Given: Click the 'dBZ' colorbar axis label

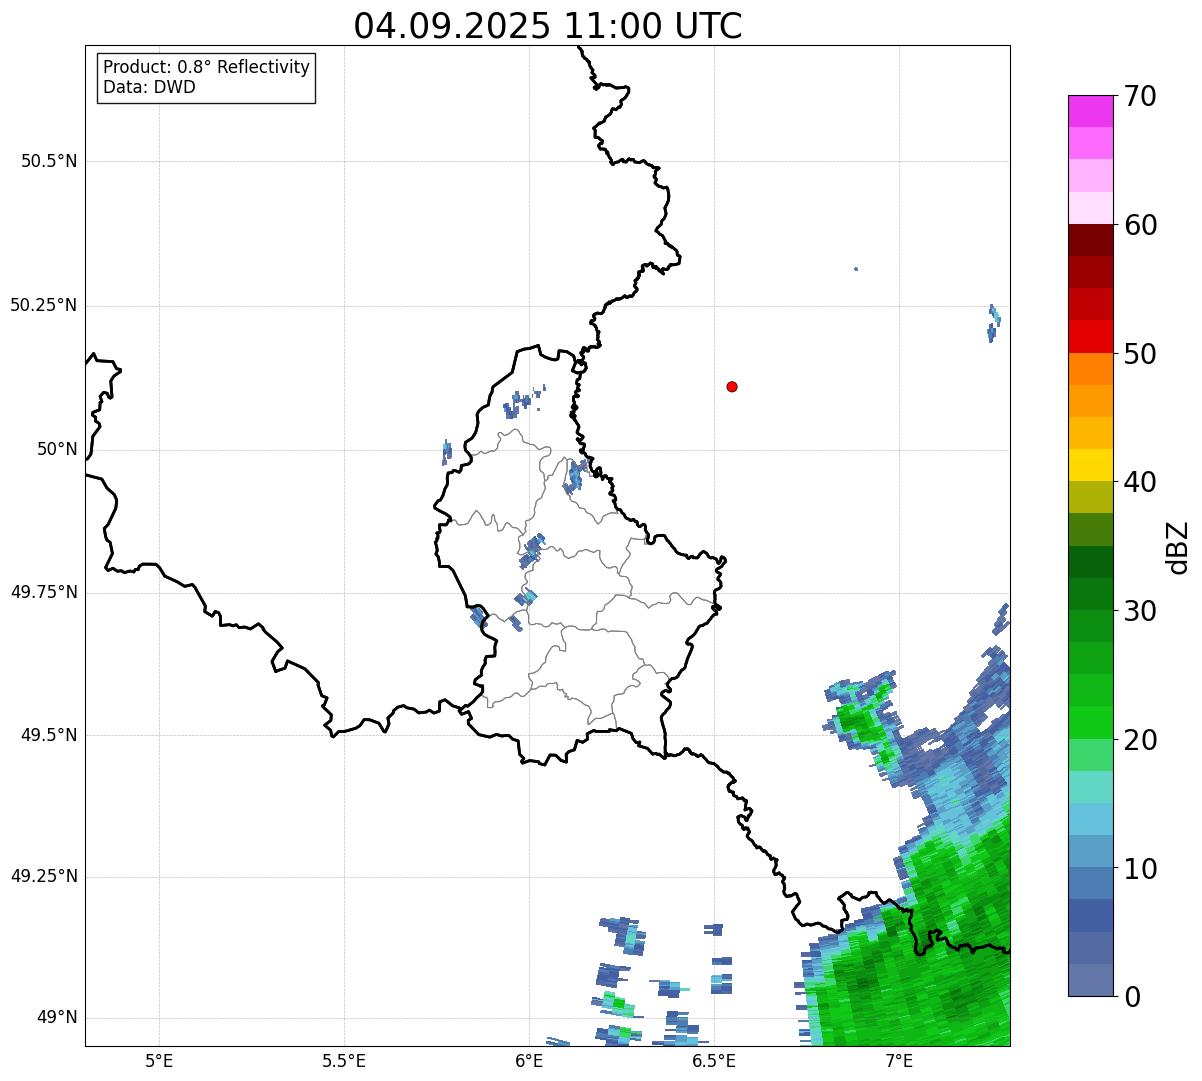Looking at the screenshot, I should 1179,547.
